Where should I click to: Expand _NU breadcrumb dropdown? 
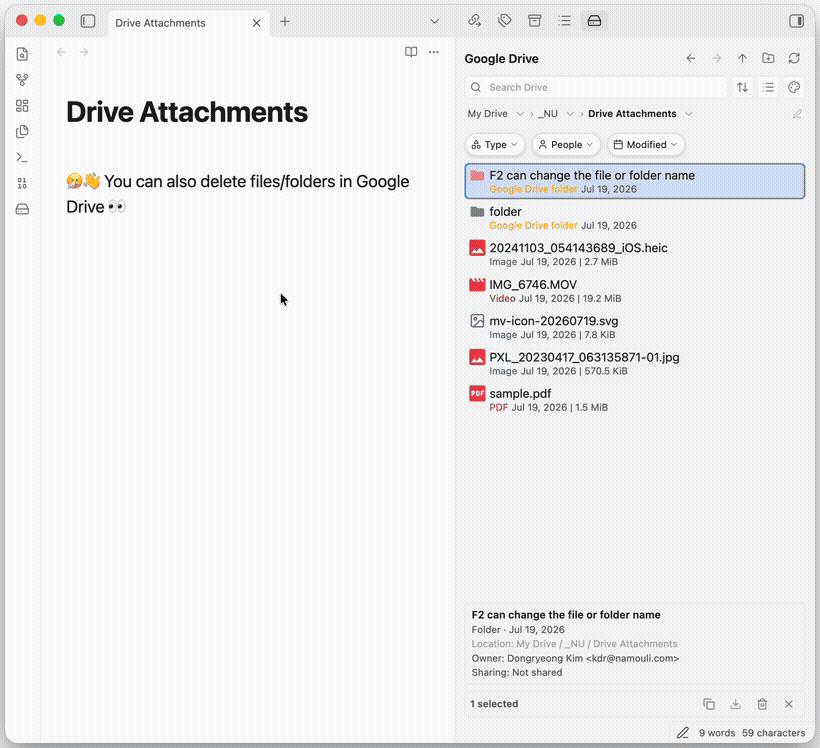pos(570,114)
